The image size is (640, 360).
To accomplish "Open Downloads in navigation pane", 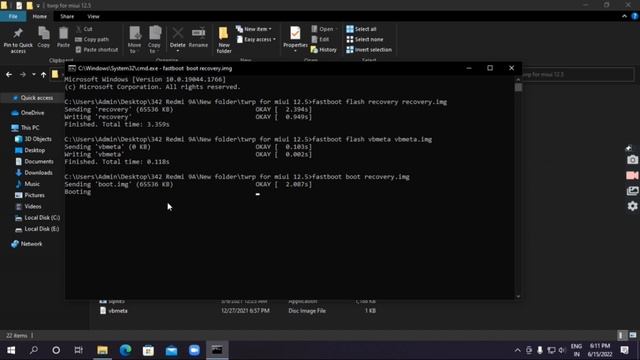I will point(34,173).
